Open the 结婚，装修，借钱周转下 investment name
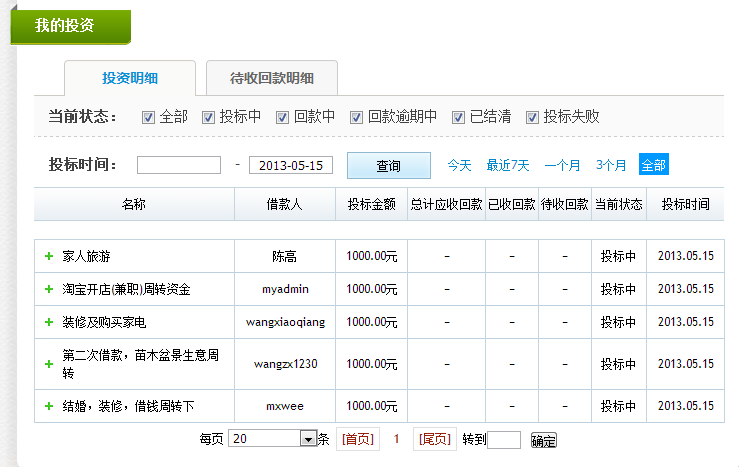 pyautogui.click(x=128, y=406)
